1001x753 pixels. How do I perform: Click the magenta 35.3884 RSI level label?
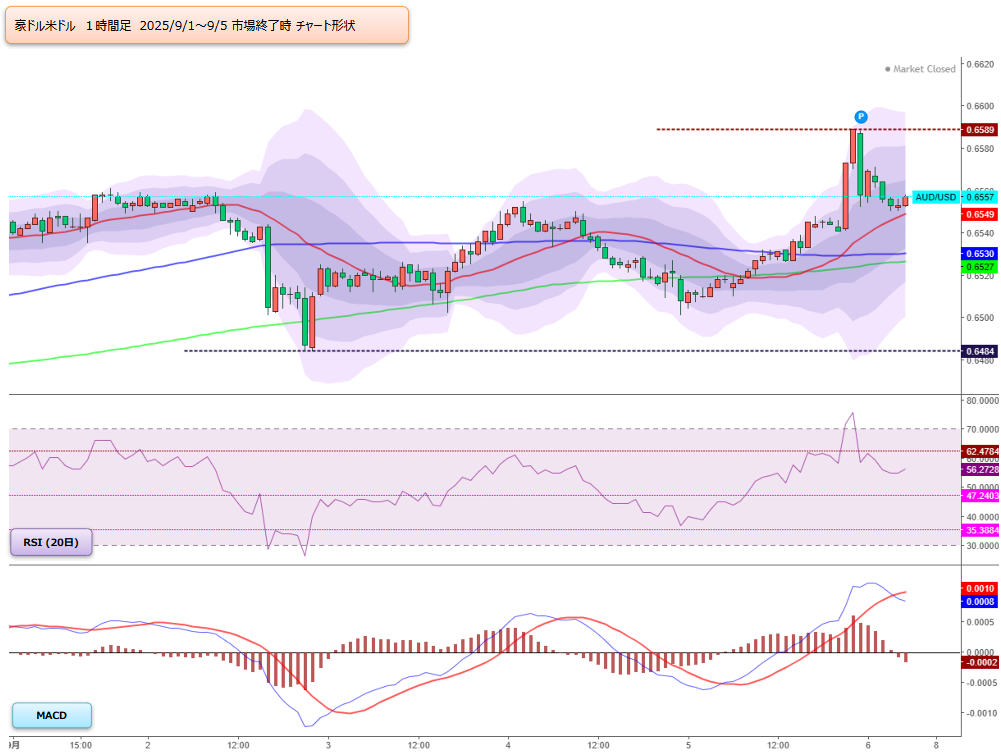tap(981, 530)
